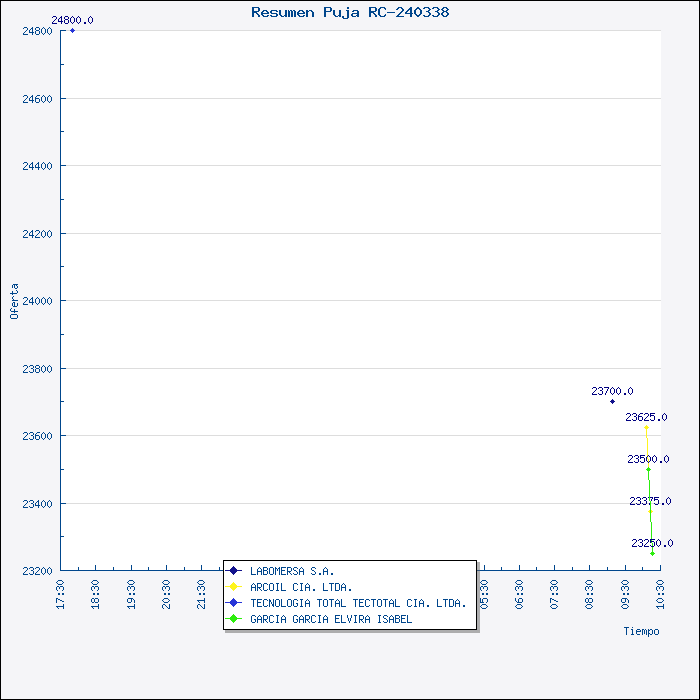This screenshot has width=700, height=700.
Task: Click the yellow ARCOIL legend marker
Action: [x=233, y=587]
